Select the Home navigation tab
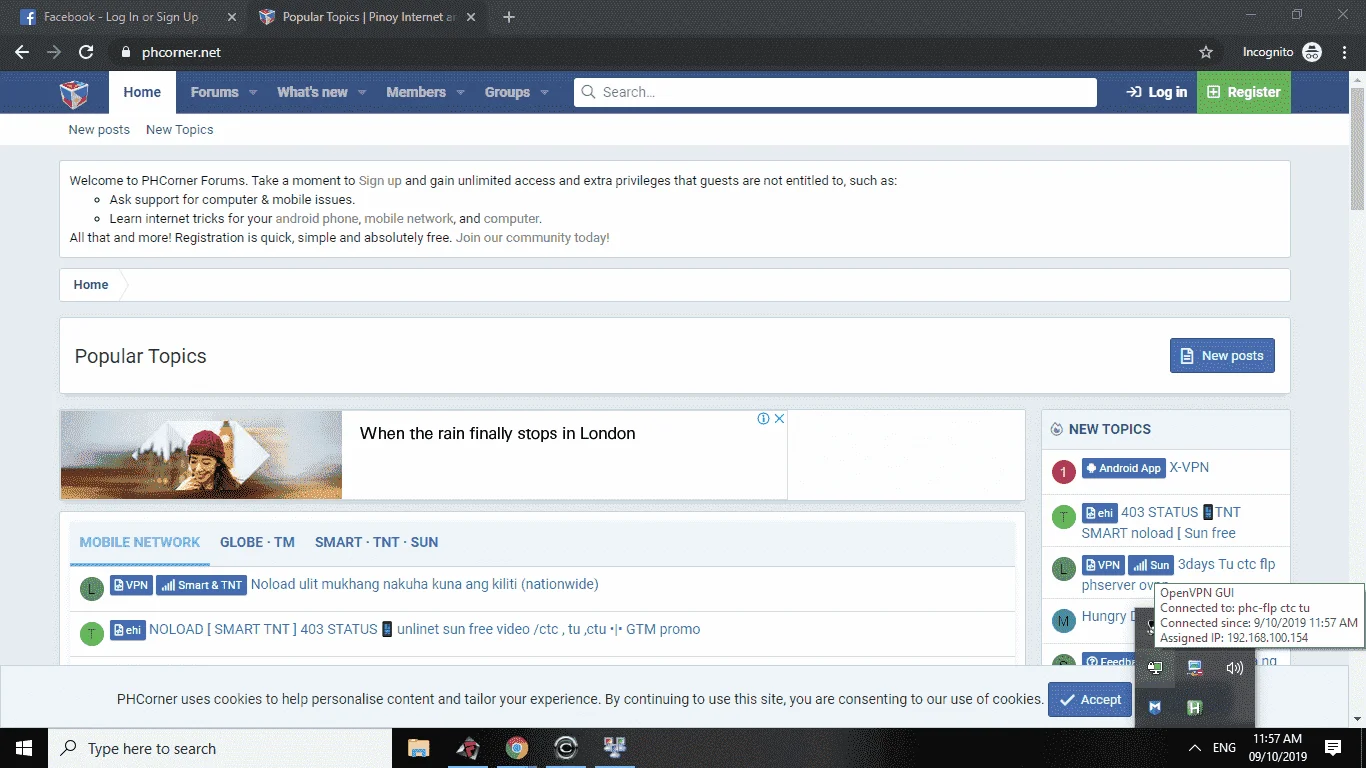 [x=142, y=92]
